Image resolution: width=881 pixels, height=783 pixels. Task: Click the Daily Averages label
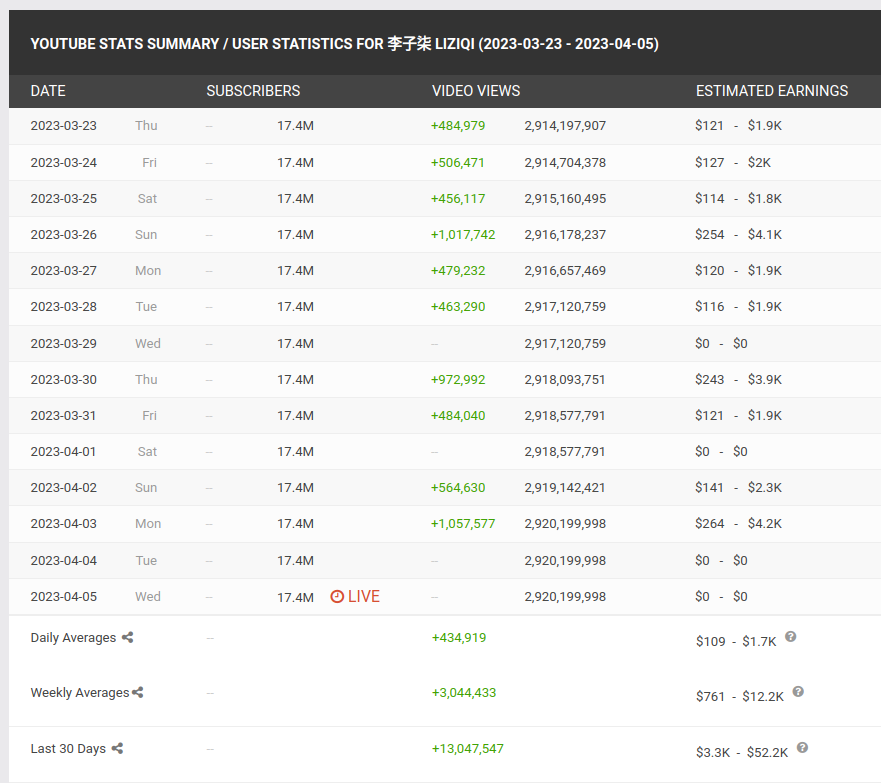coord(73,638)
